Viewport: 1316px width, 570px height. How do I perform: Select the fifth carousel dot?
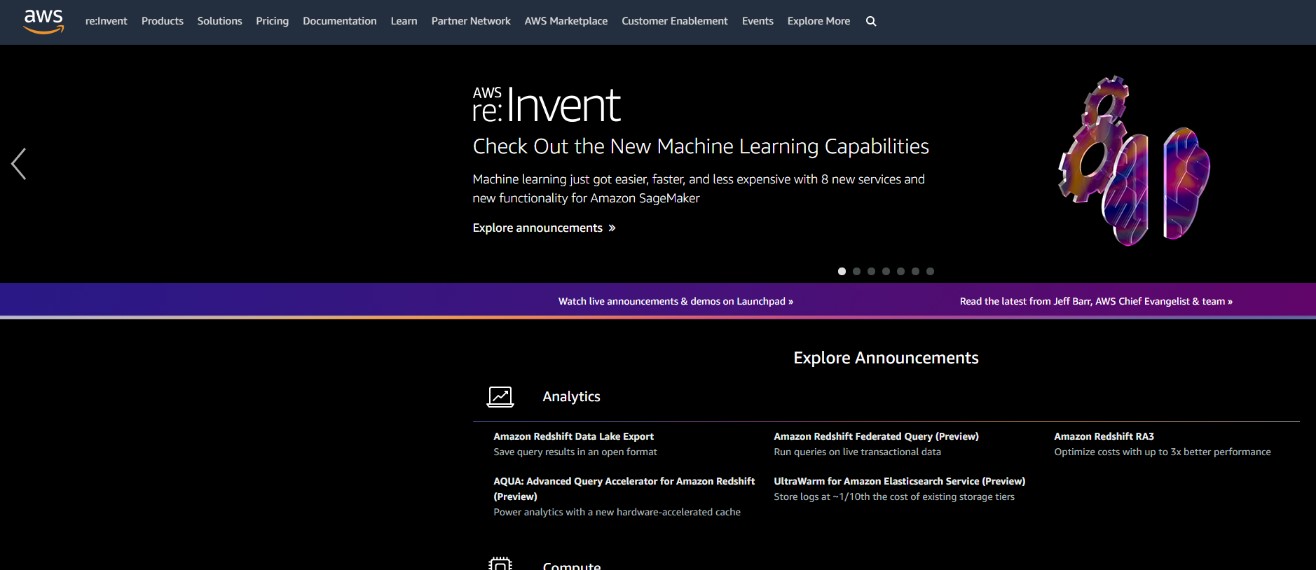click(x=900, y=271)
